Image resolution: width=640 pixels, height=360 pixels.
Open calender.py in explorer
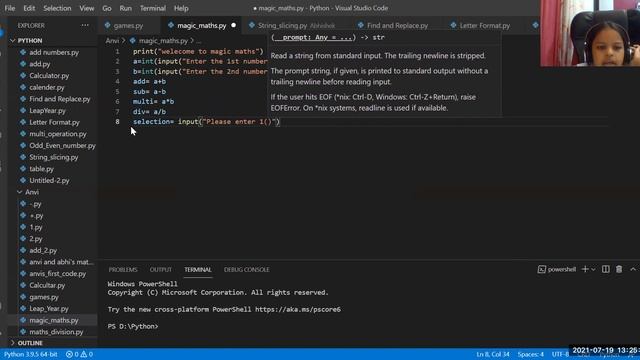(x=47, y=87)
